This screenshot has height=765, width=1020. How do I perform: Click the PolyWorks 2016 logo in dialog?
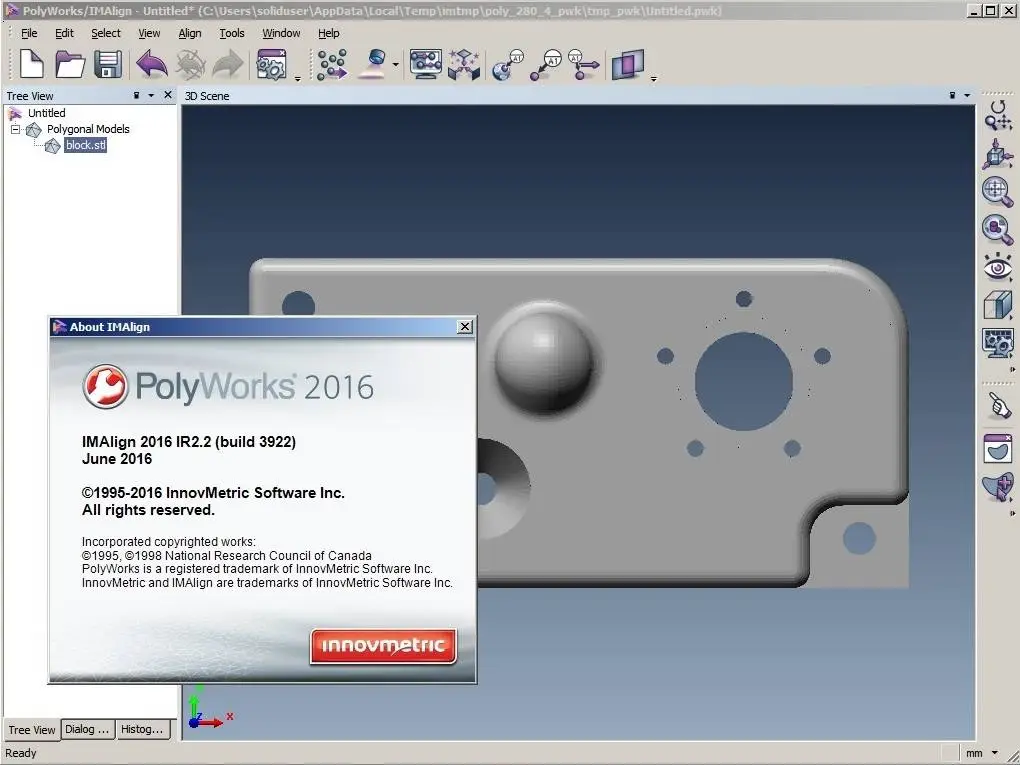coord(228,386)
